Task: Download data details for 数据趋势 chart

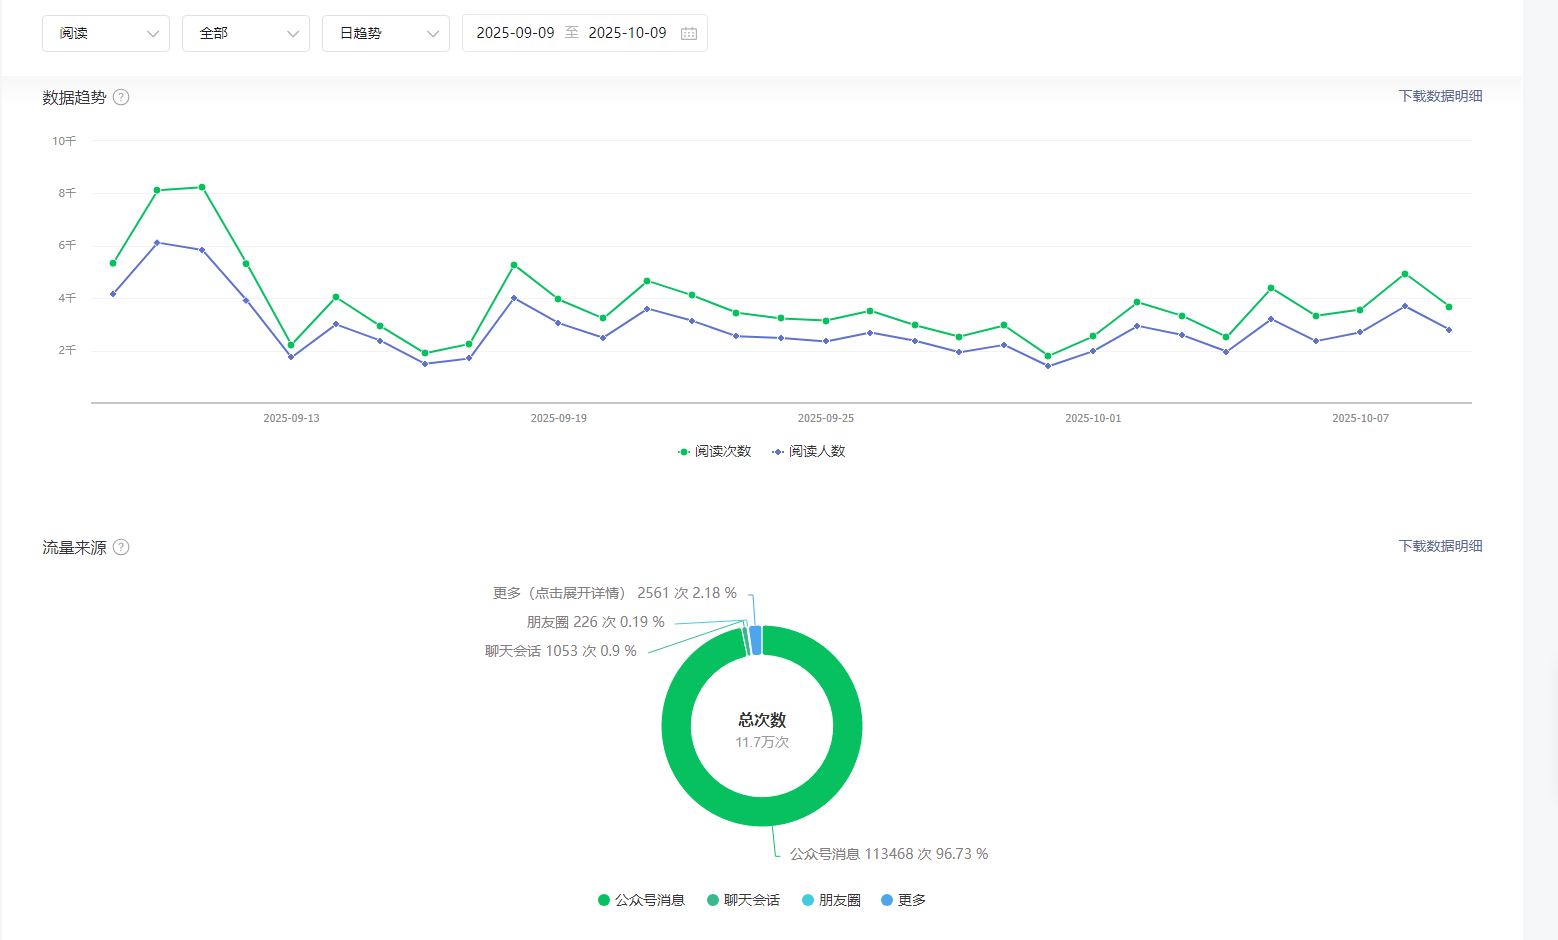Action: [x=1440, y=96]
